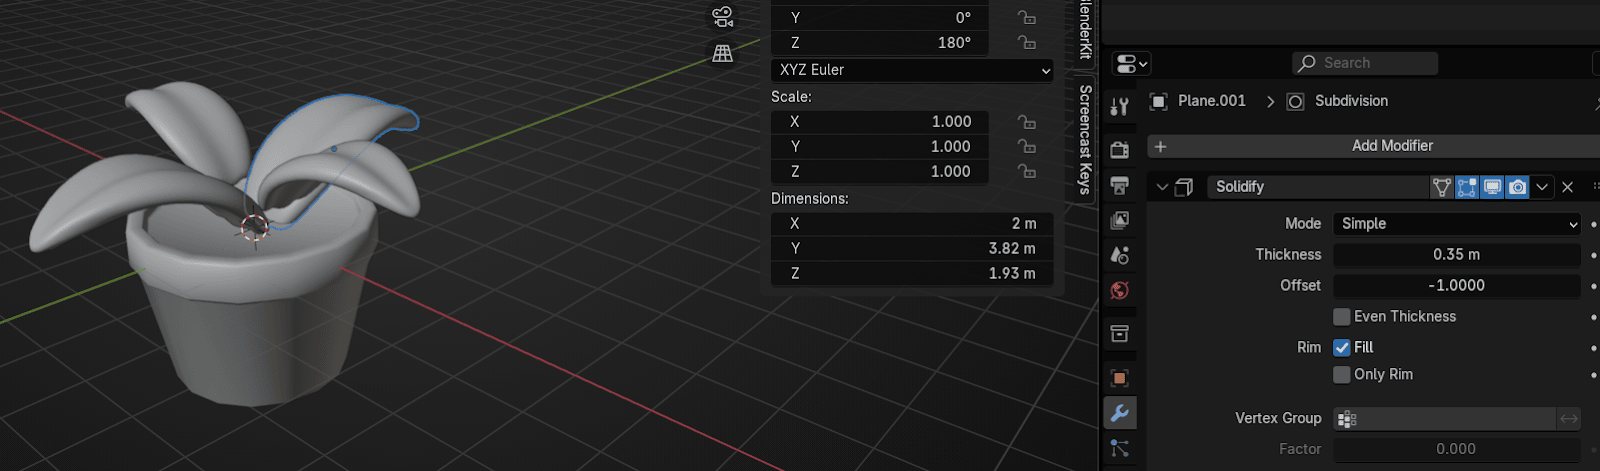Viewport: 1600px width, 471px height.
Task: Open the Screencast Keys sidebar tab
Action: coord(1084,140)
